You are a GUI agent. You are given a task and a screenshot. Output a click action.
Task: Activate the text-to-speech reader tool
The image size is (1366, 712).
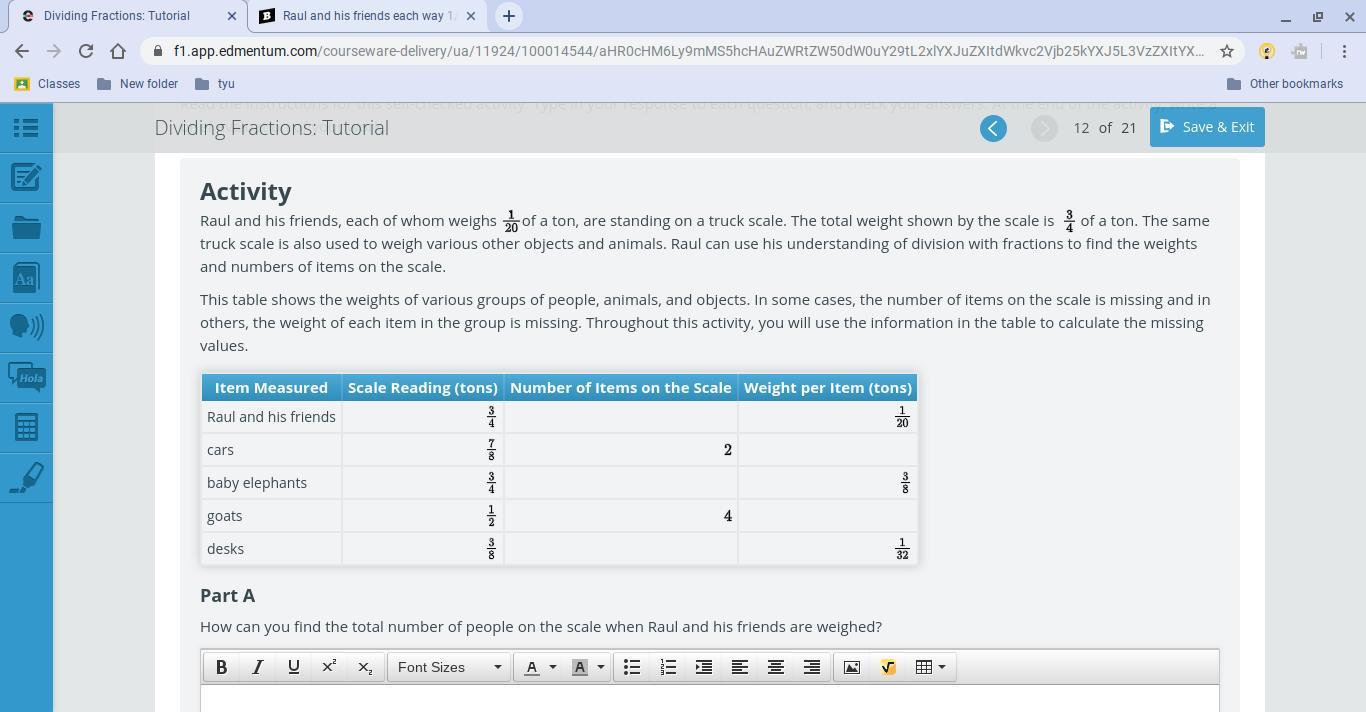coord(26,327)
